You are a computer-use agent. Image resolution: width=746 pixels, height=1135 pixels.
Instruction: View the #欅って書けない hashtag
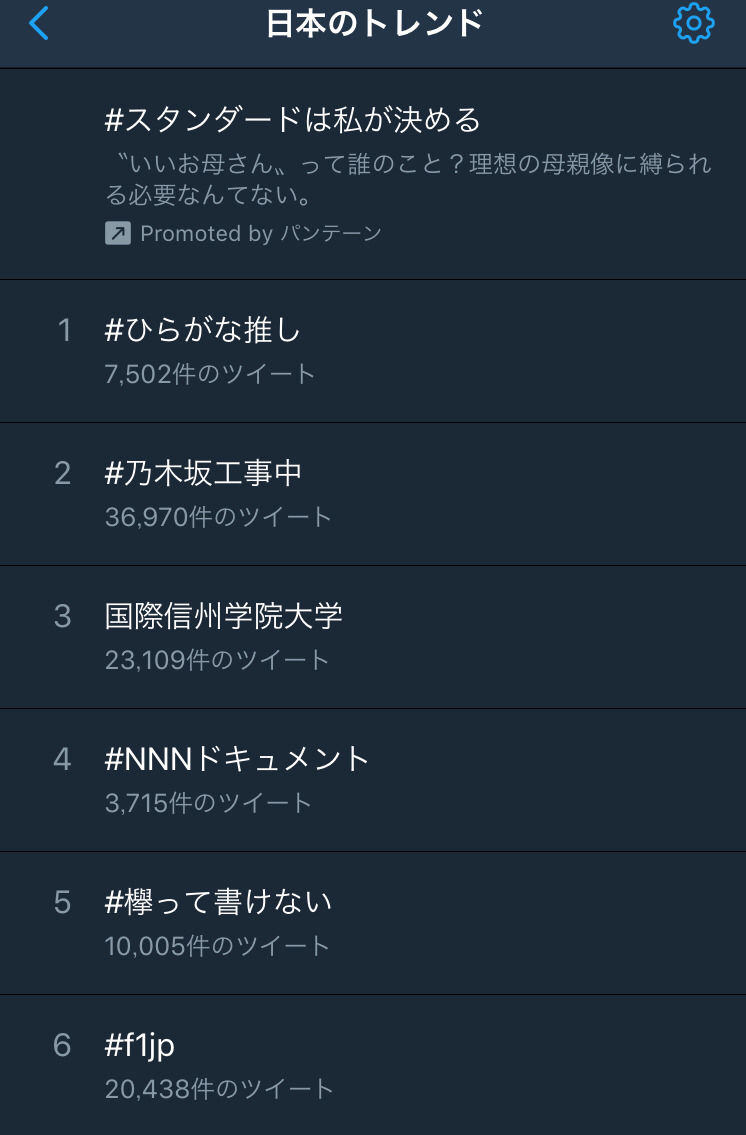pyautogui.click(x=218, y=902)
